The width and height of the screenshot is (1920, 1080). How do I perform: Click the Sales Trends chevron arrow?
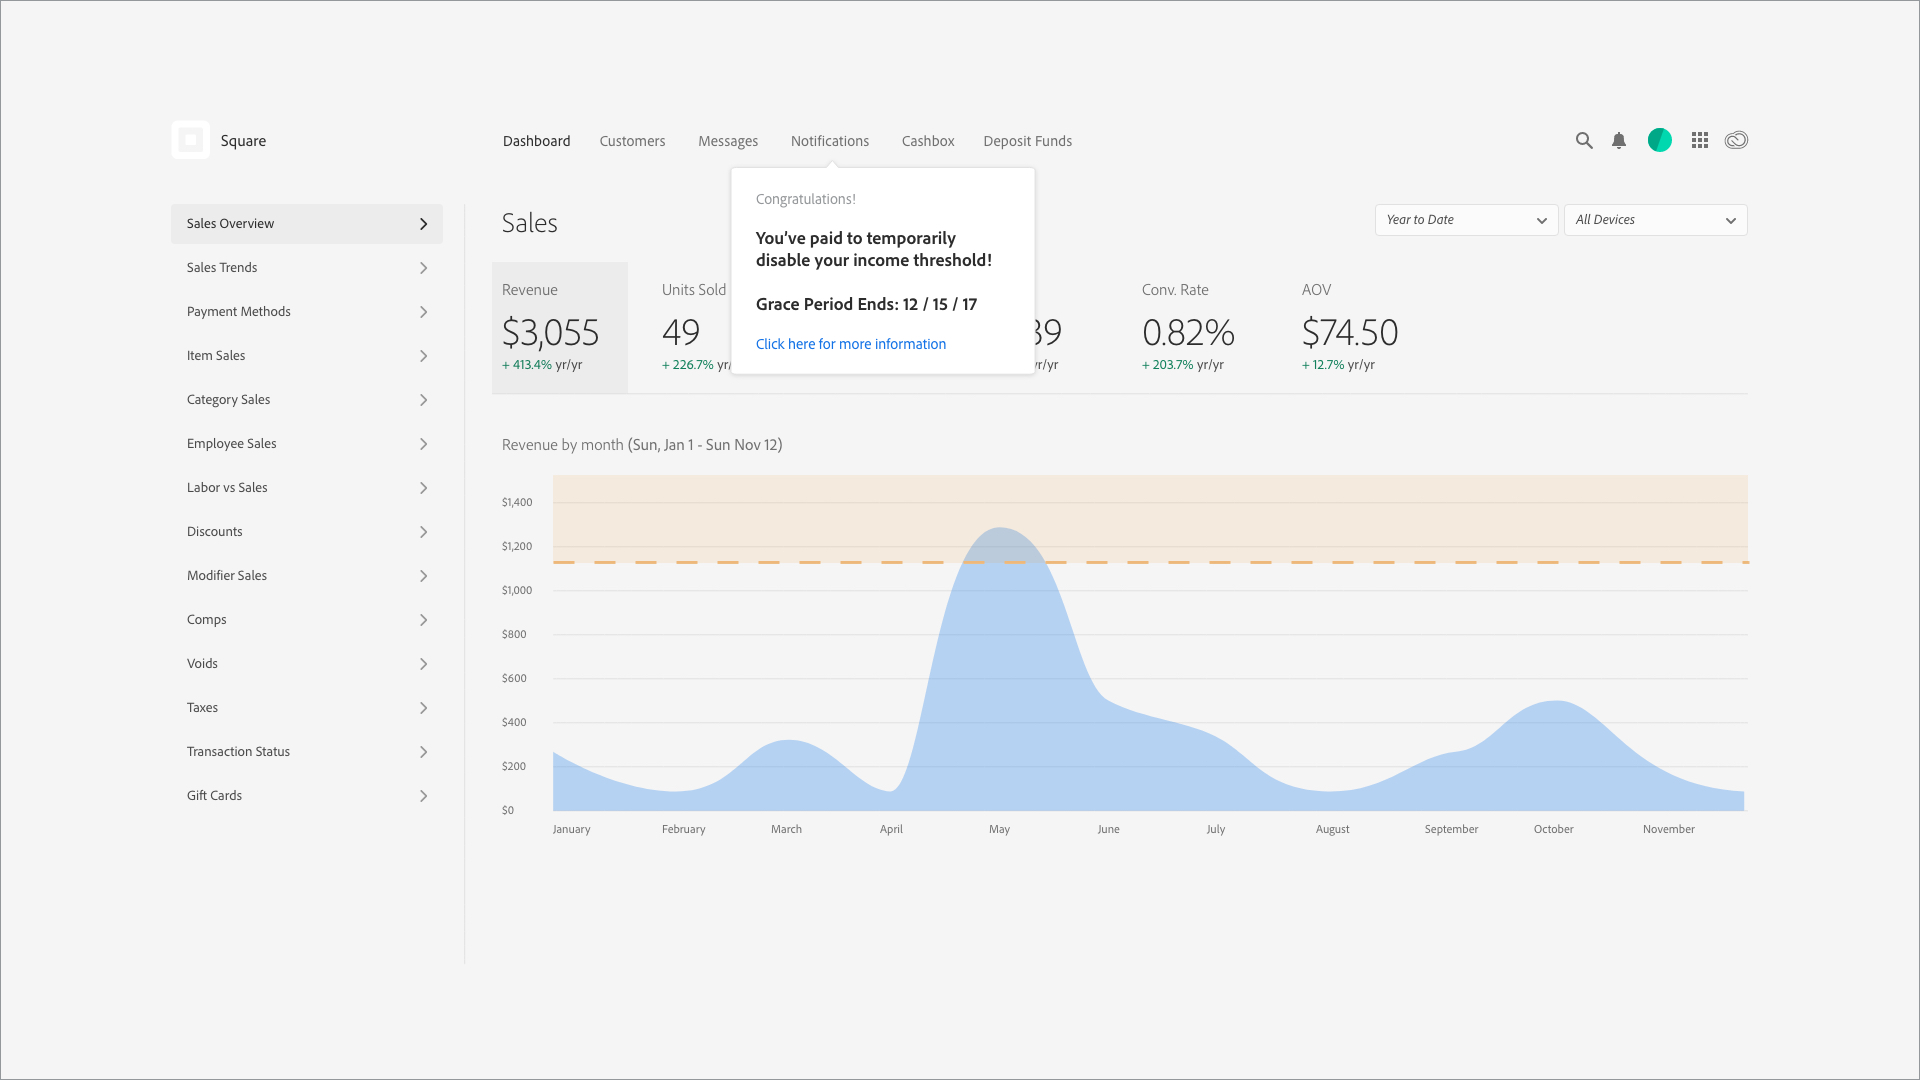423,268
